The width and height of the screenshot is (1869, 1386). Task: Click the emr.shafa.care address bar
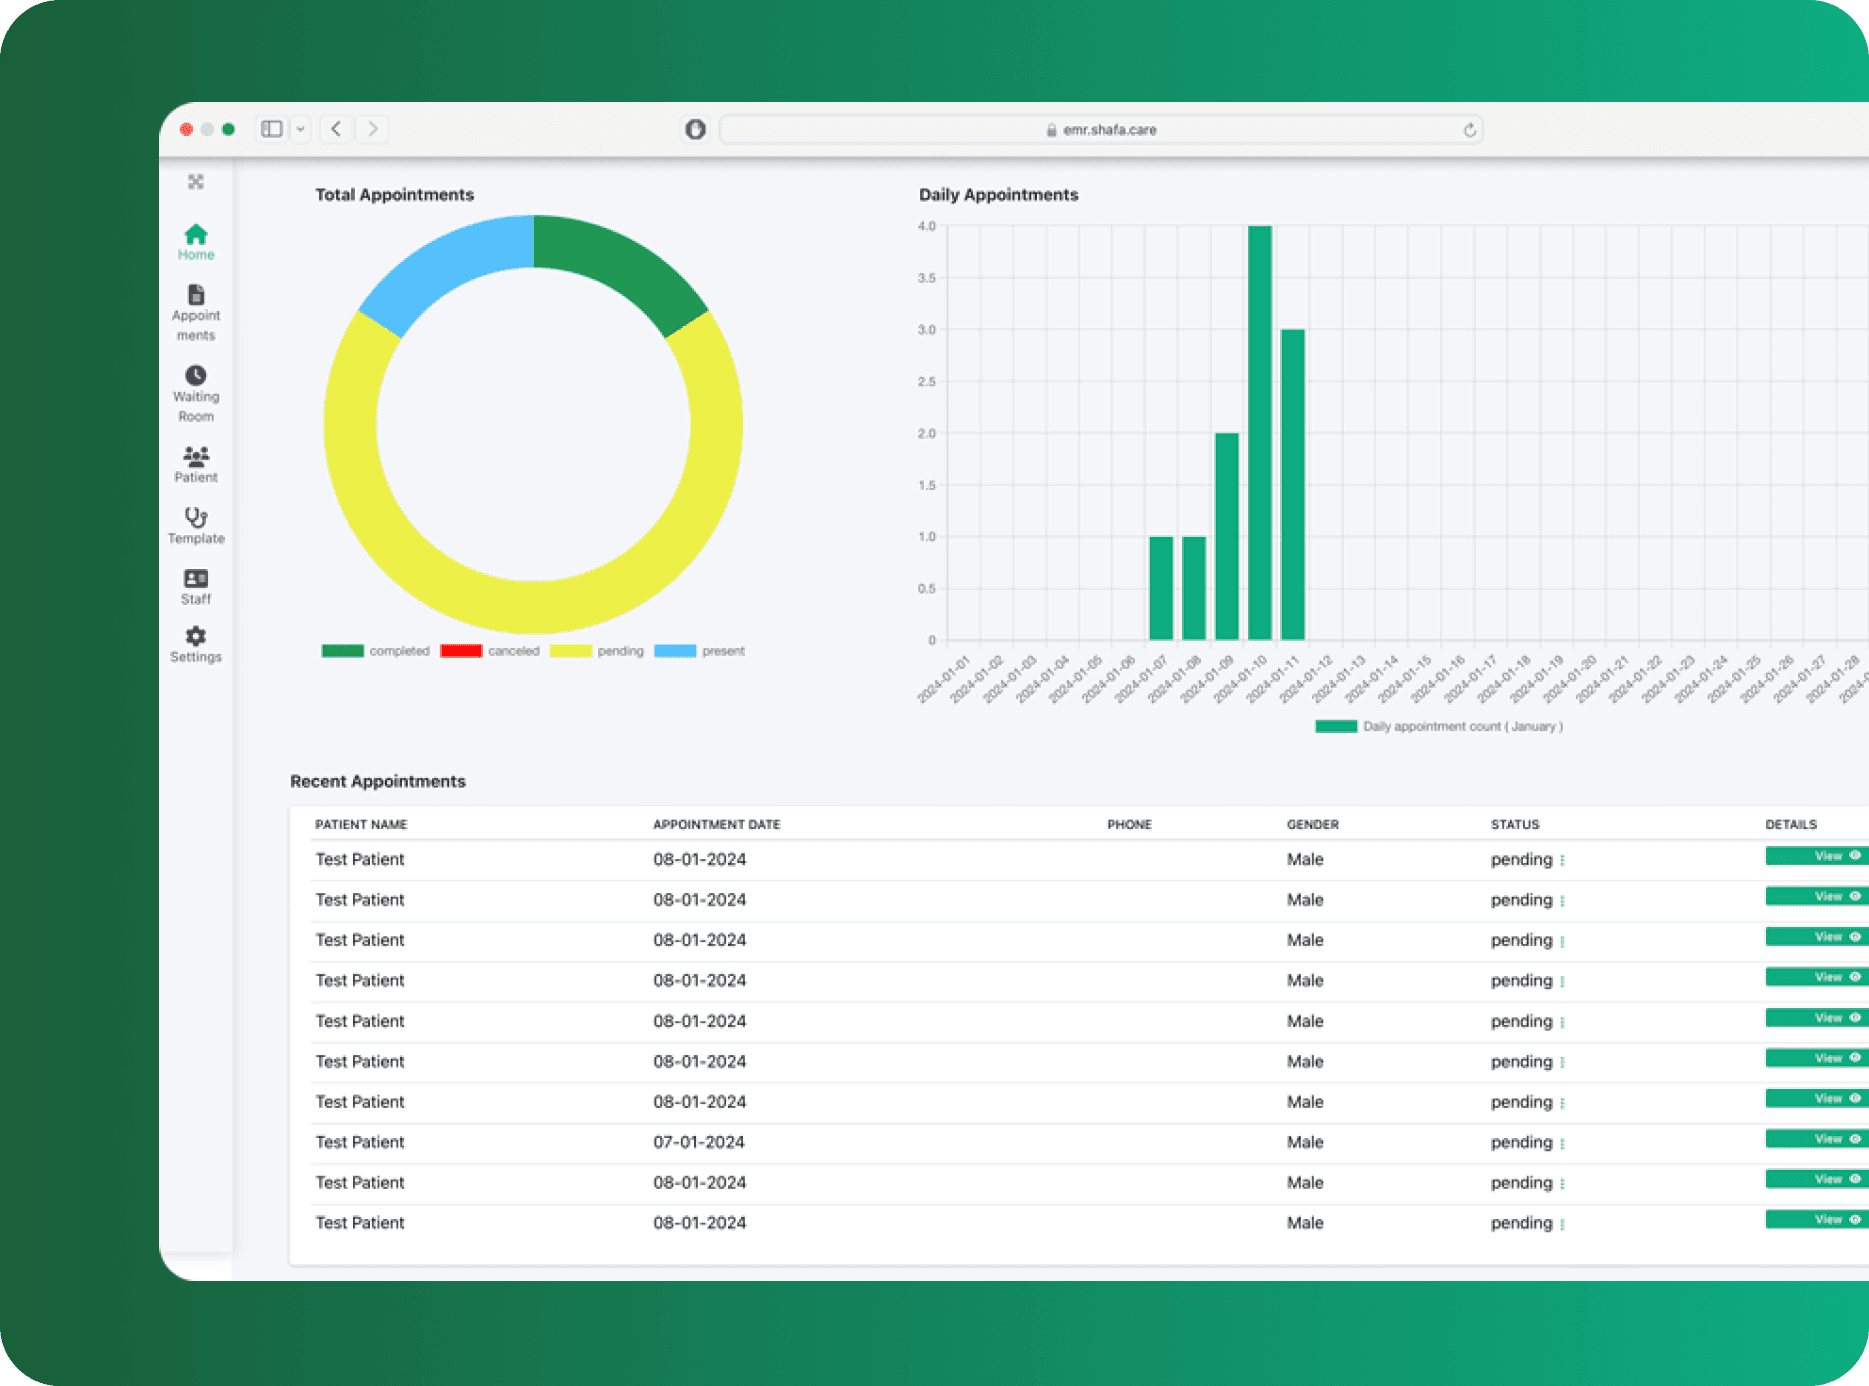(x=1100, y=130)
